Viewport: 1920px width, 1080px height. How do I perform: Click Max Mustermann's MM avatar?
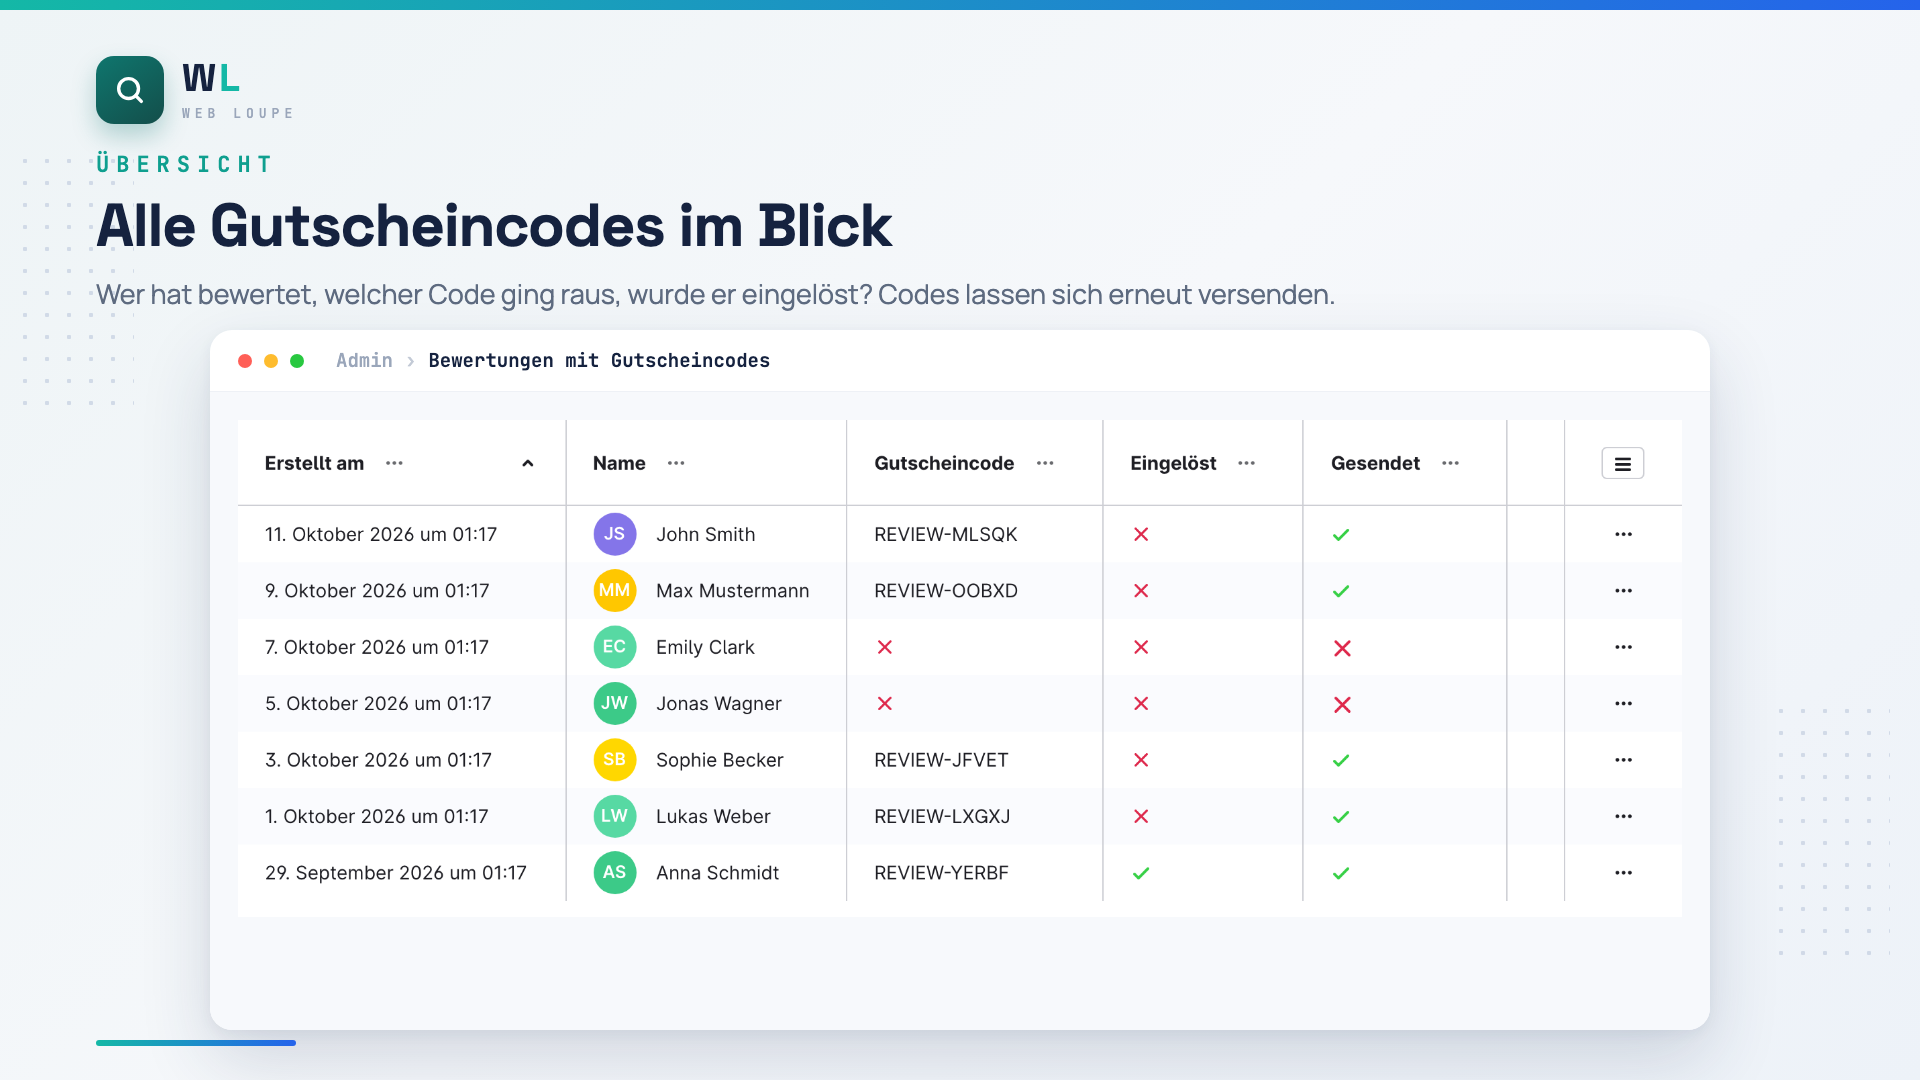pos(615,591)
